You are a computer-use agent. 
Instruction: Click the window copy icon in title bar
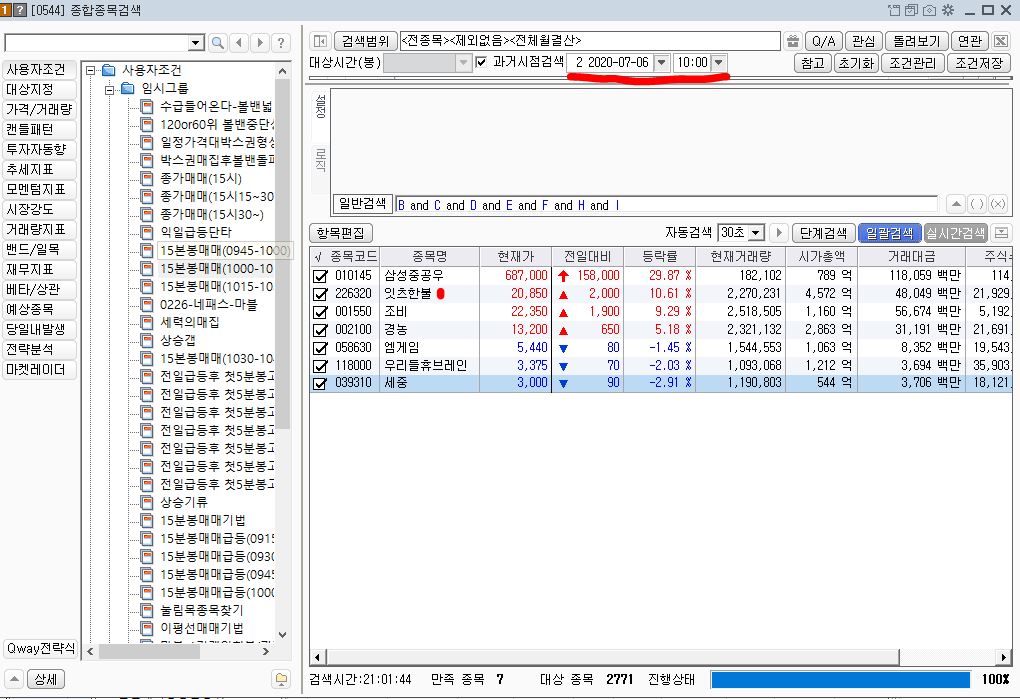pos(911,10)
